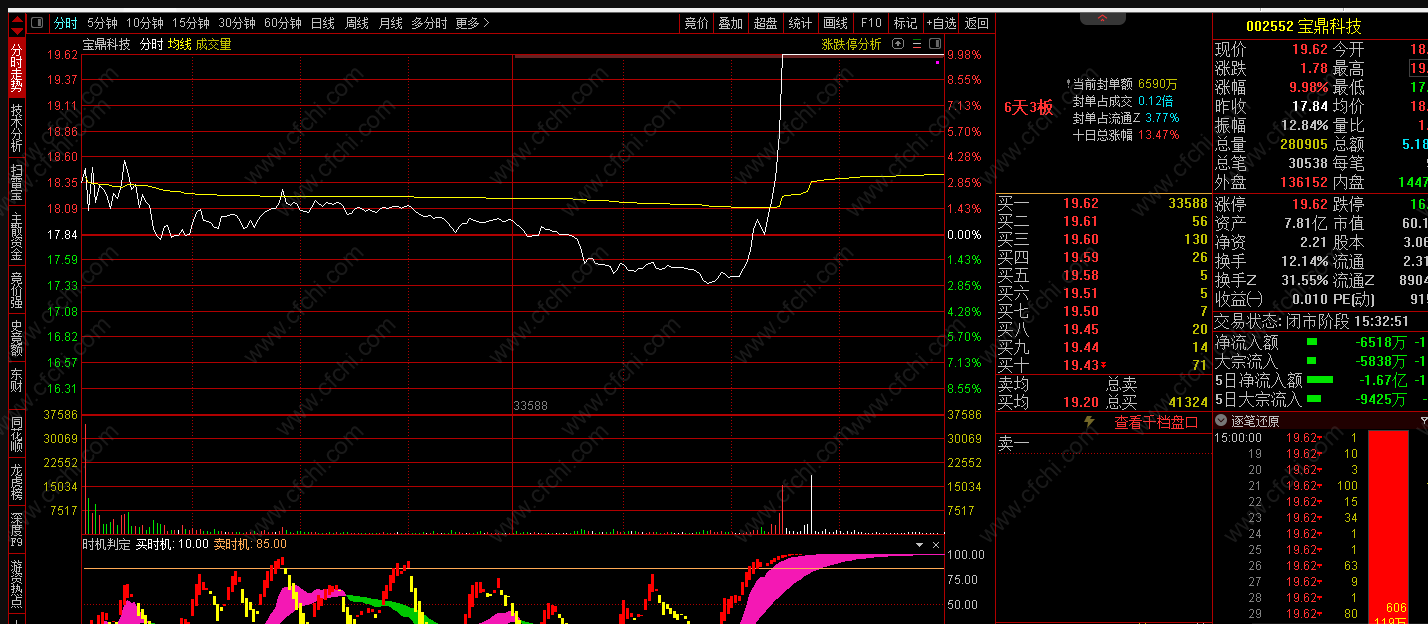
Task: Click the 叠加 overlay button
Action: [730, 23]
